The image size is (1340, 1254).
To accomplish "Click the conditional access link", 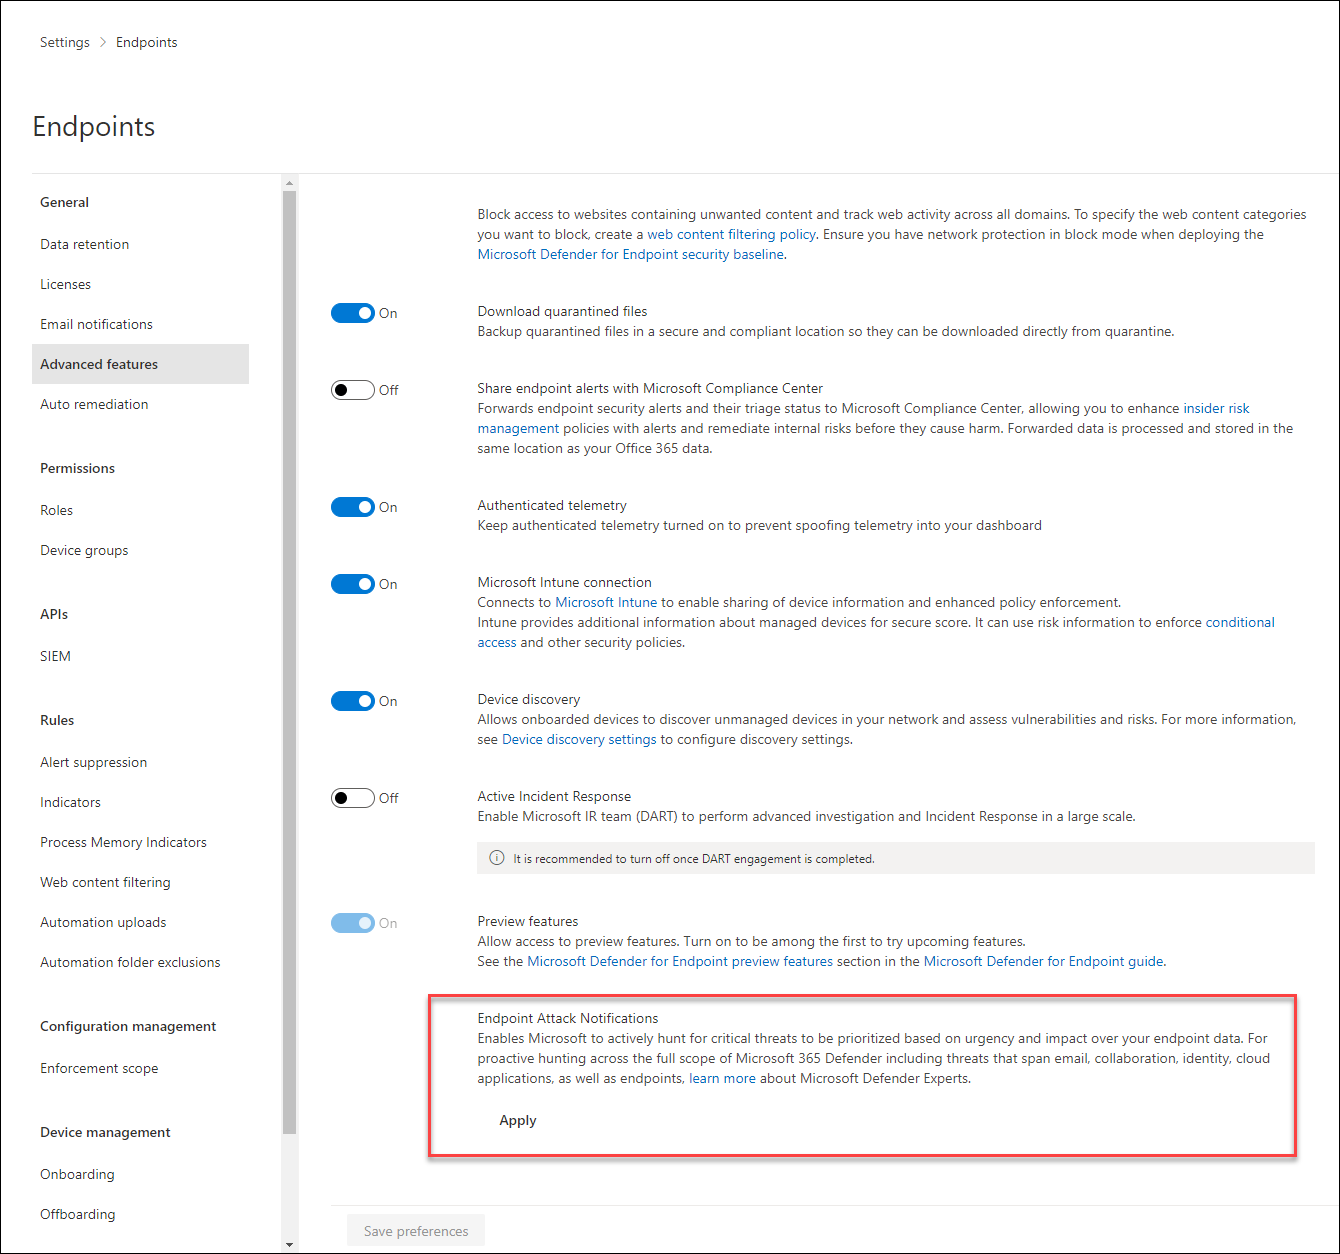I will [x=1240, y=621].
